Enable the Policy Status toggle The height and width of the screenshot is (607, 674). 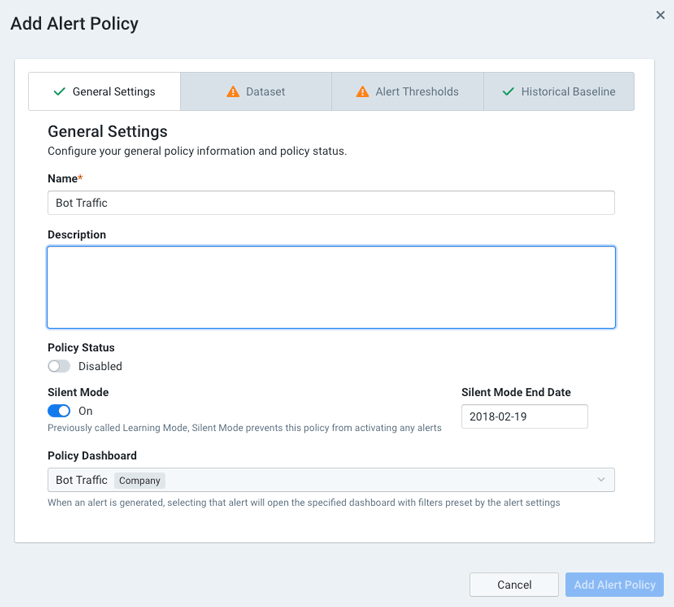(x=59, y=366)
